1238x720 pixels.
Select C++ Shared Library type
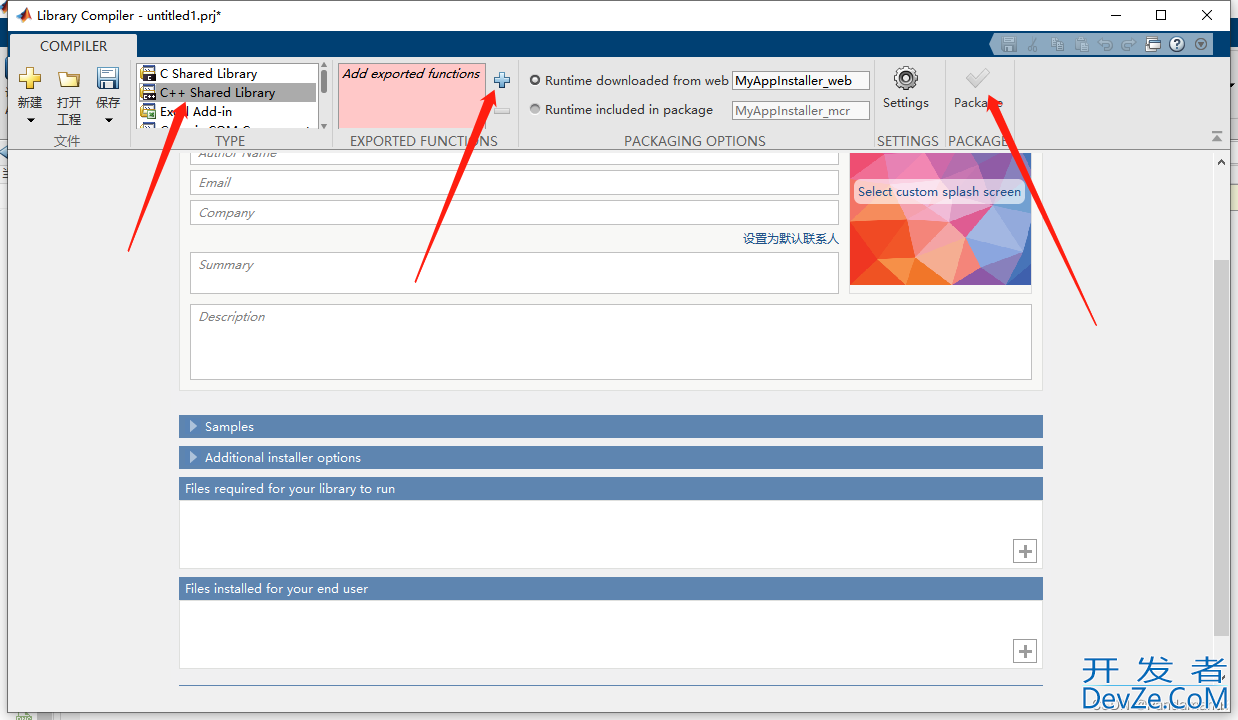[x=227, y=92]
